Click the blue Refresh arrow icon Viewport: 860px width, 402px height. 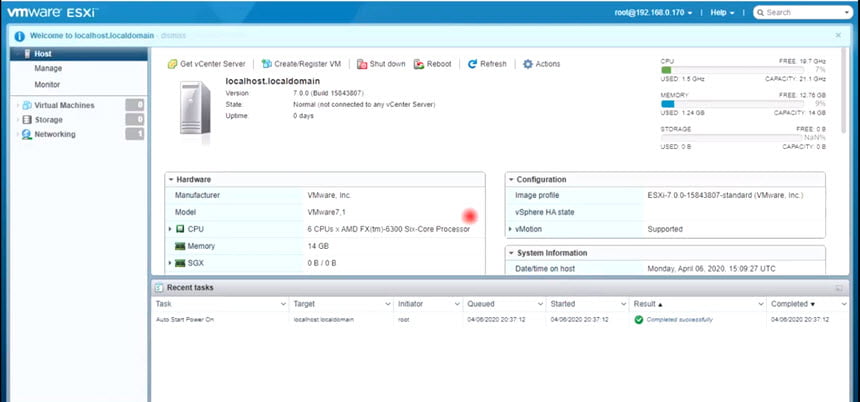[x=472, y=64]
